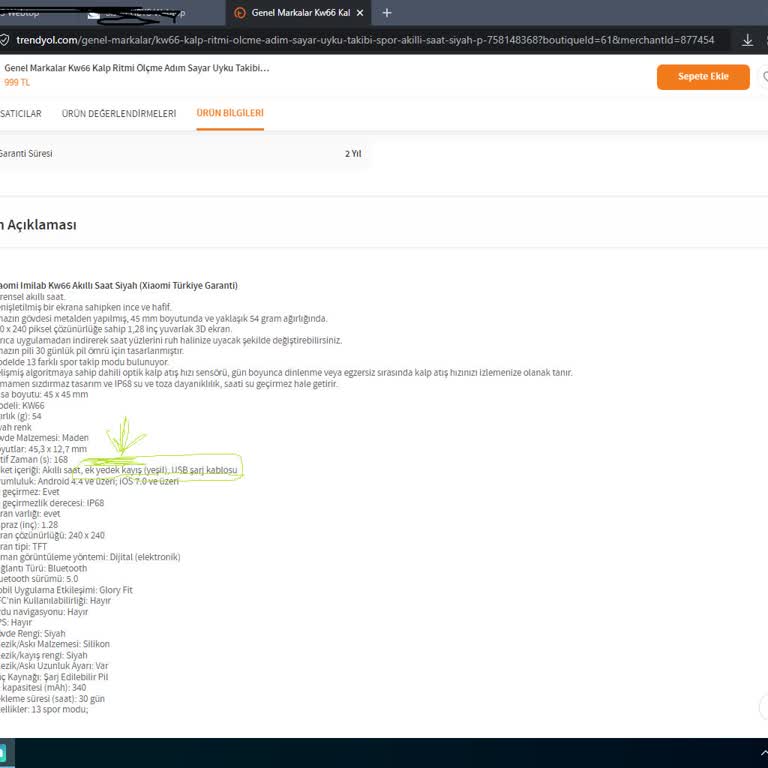Click Xiaomi Imilab Kw66 Akıllı Saat heading line
Viewport: 768px width, 768px height.
pos(119,286)
